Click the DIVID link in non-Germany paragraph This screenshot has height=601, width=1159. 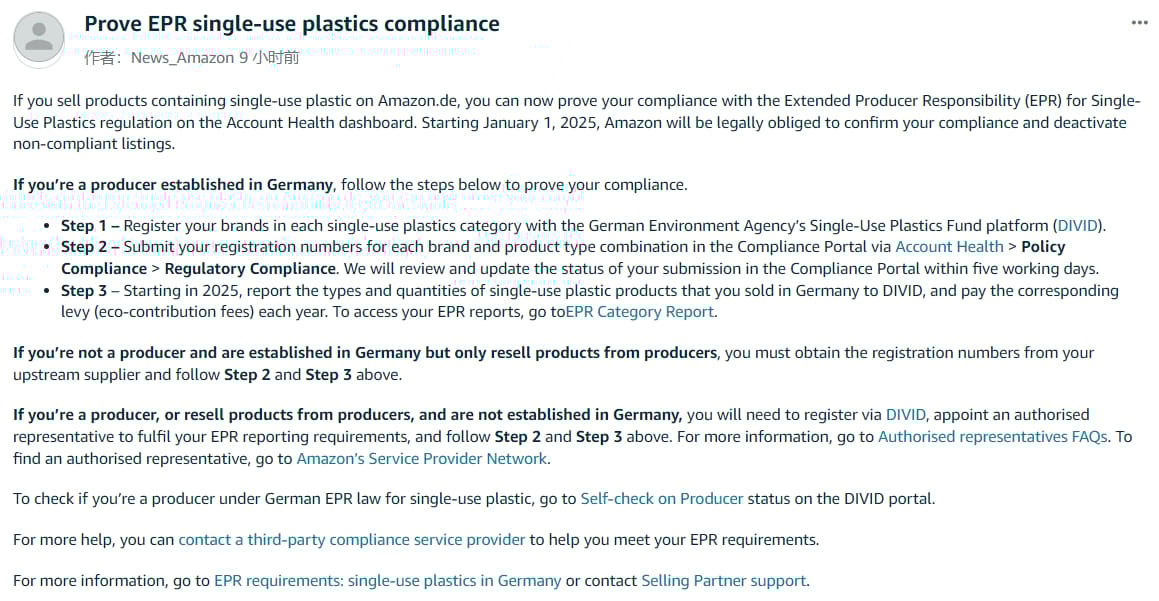pos(905,415)
